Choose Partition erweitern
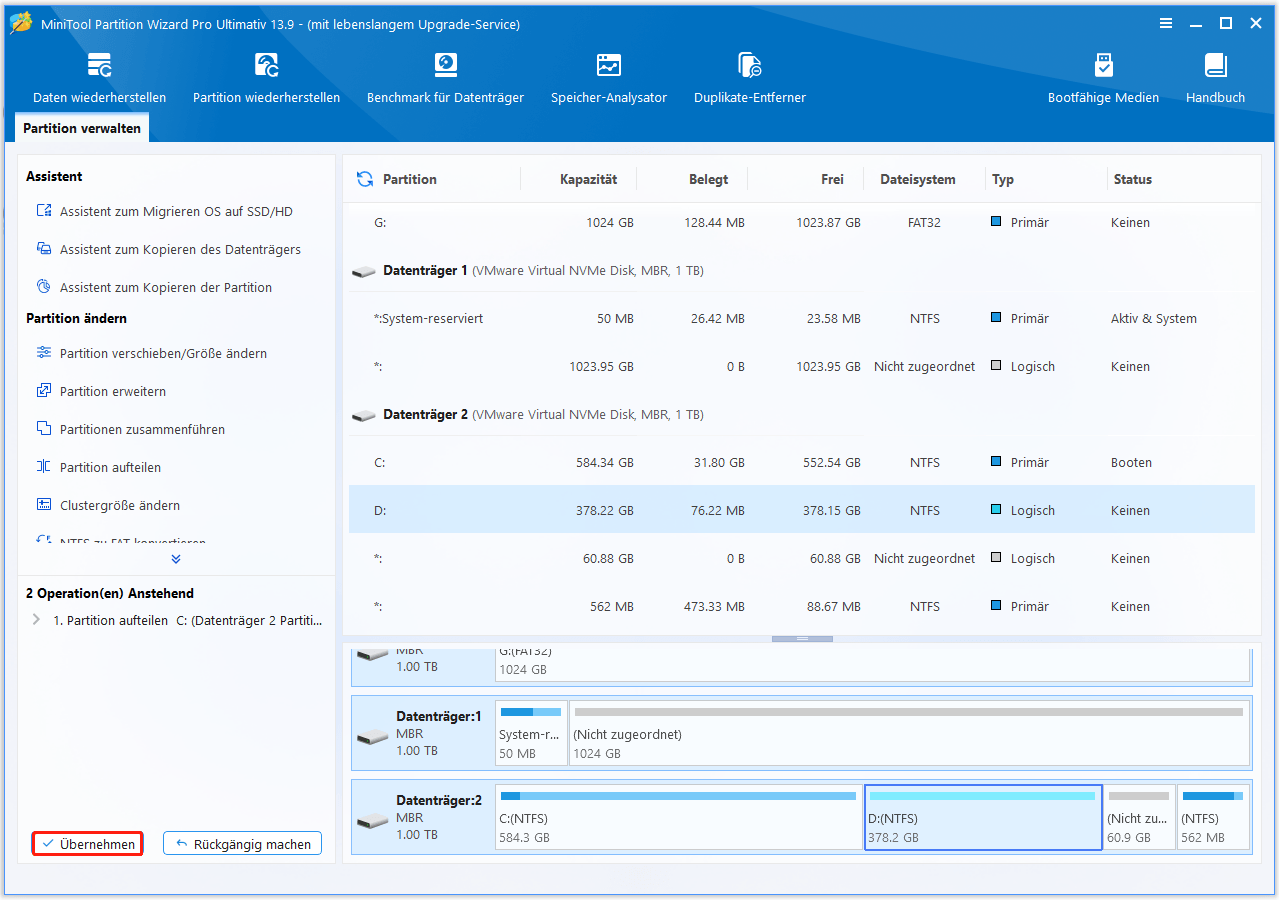1279x900 pixels. click(x=101, y=392)
